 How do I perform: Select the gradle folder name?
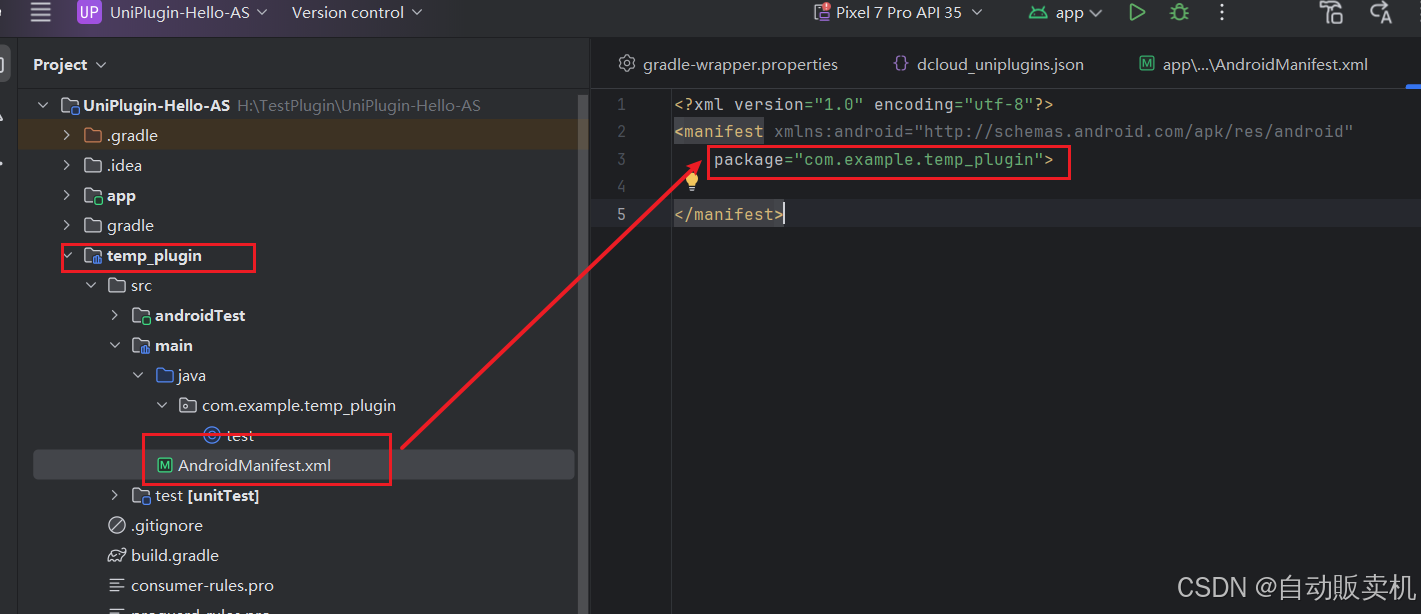click(x=130, y=225)
